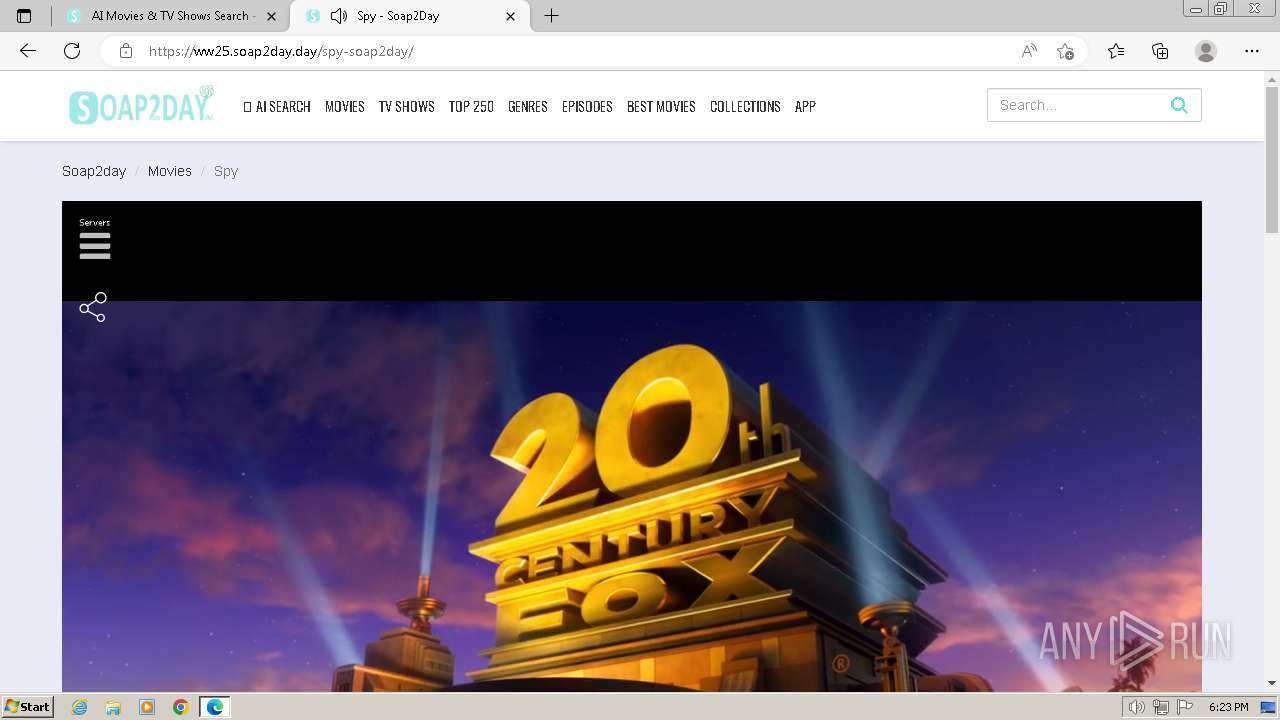Click the Spy breadcrumb text
The height and width of the screenshot is (720, 1280).
pyautogui.click(x=226, y=171)
